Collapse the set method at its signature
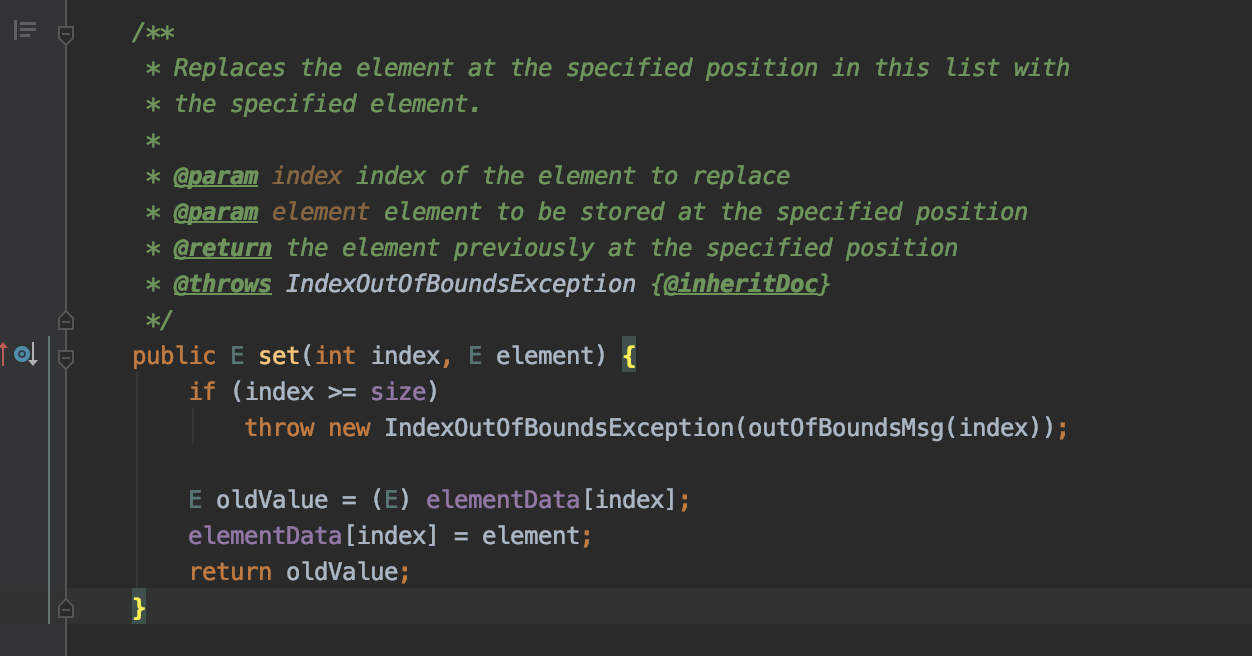Image resolution: width=1252 pixels, height=656 pixels. [x=66, y=357]
